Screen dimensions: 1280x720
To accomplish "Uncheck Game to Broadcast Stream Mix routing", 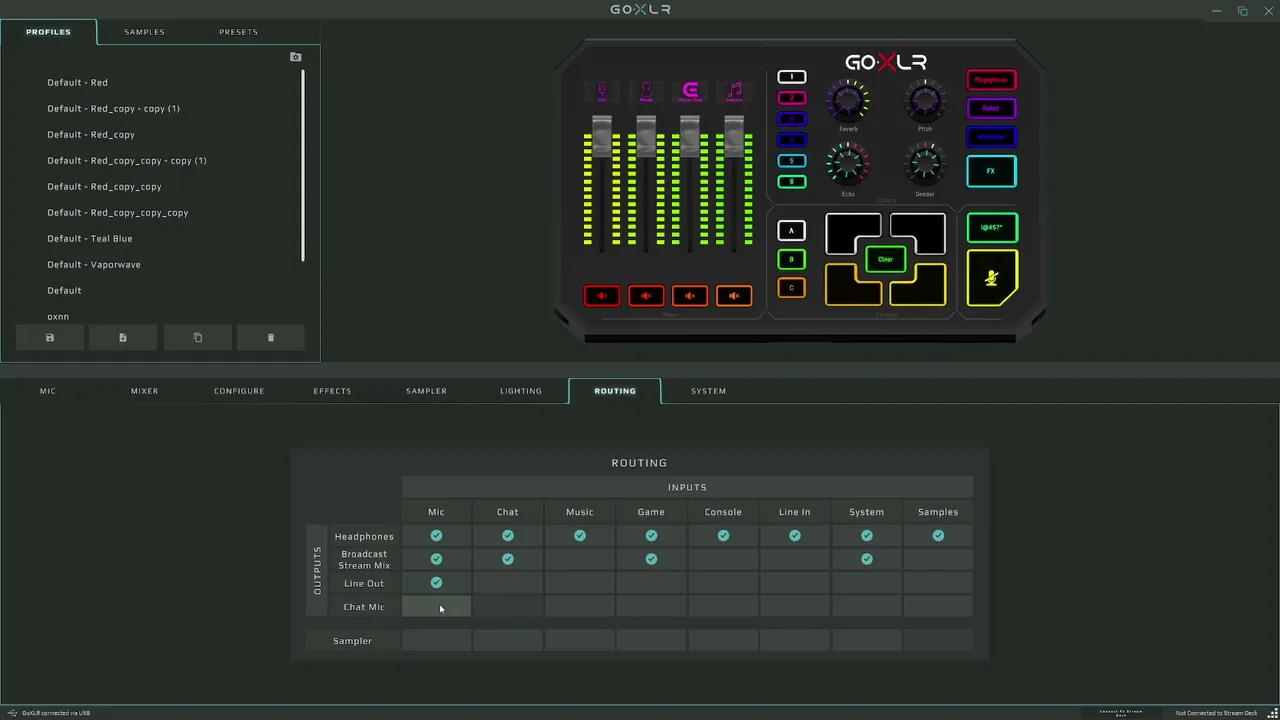I will point(651,559).
